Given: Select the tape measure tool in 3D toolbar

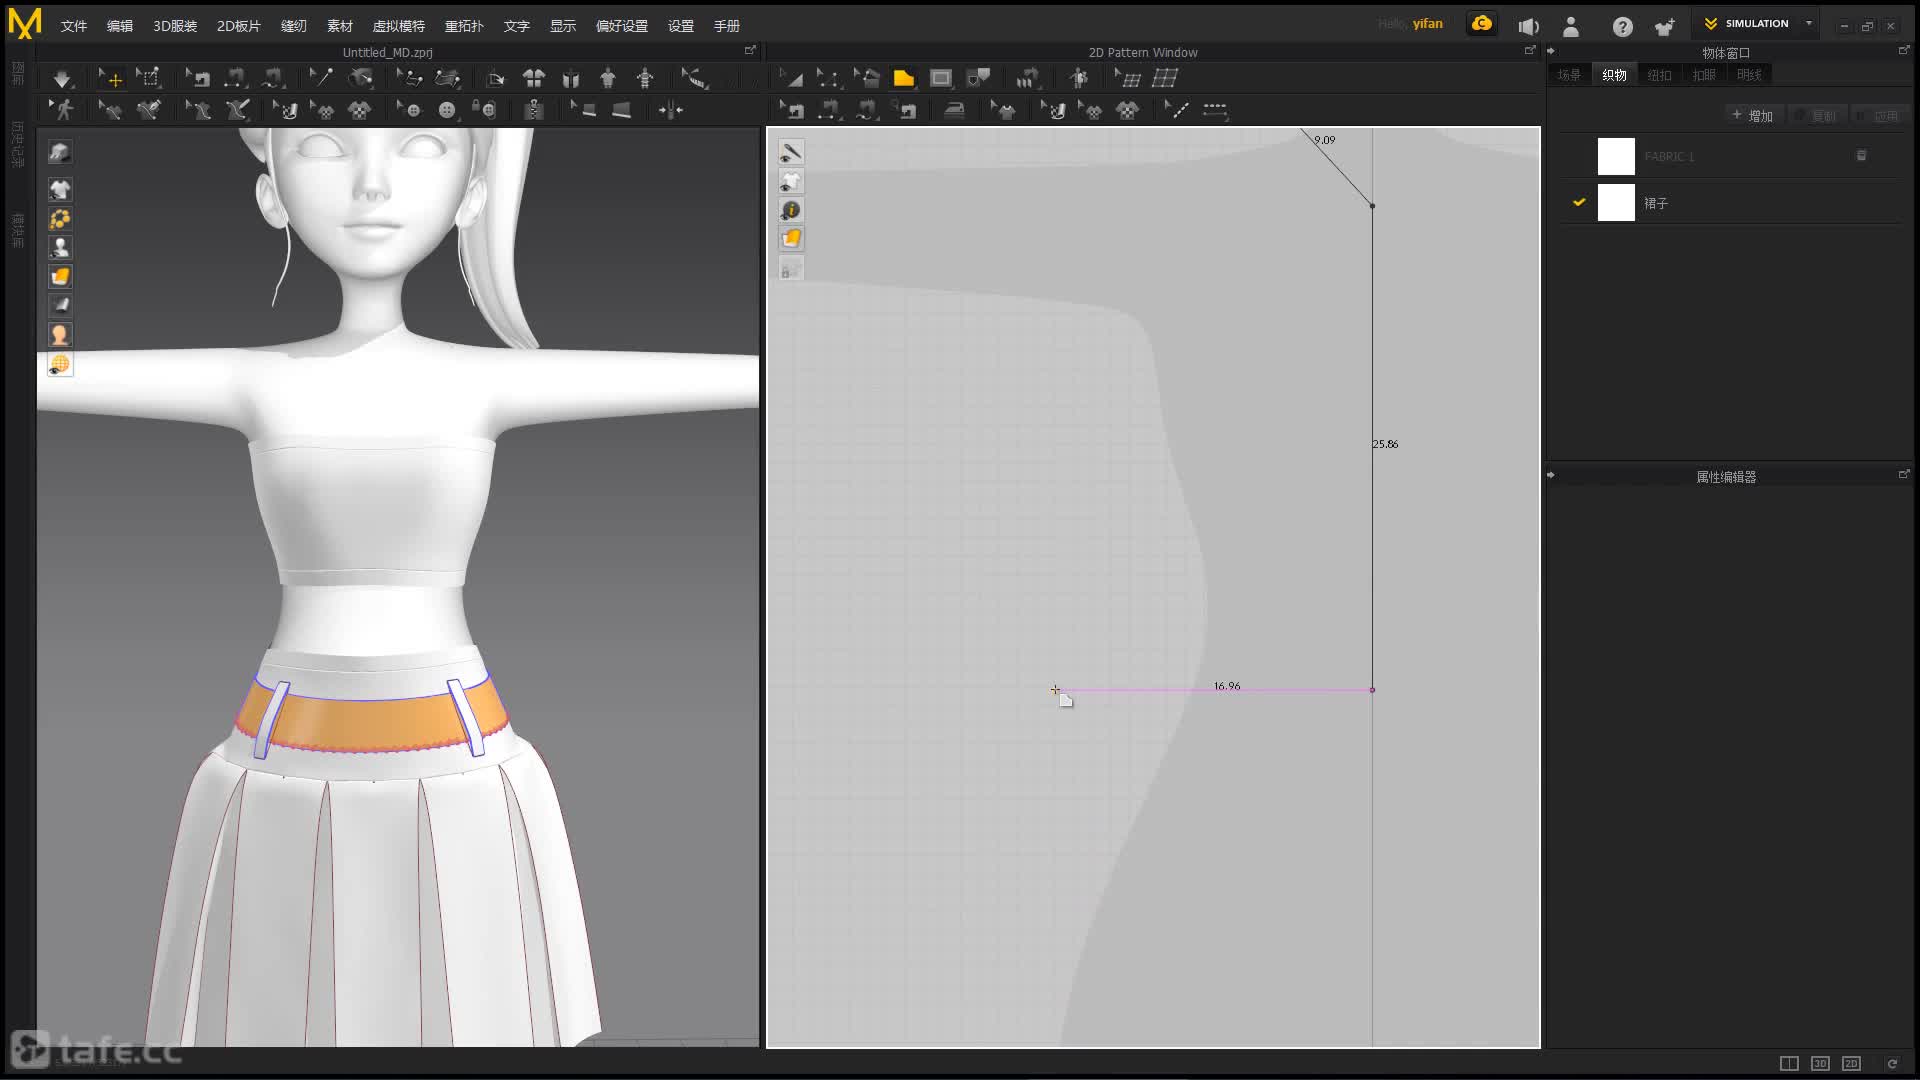Looking at the screenshot, I should [x=694, y=78].
